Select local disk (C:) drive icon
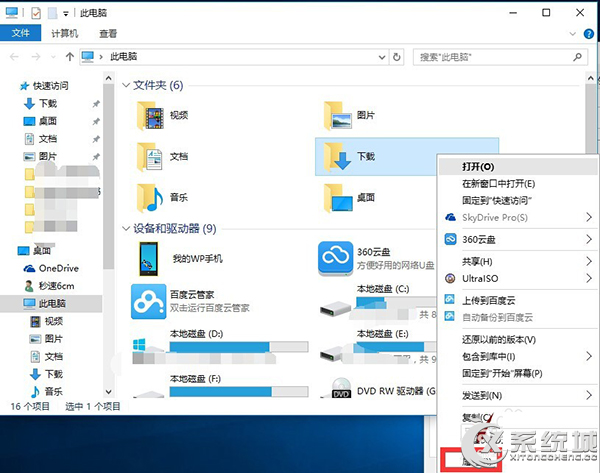600x473 pixels. [x=336, y=308]
